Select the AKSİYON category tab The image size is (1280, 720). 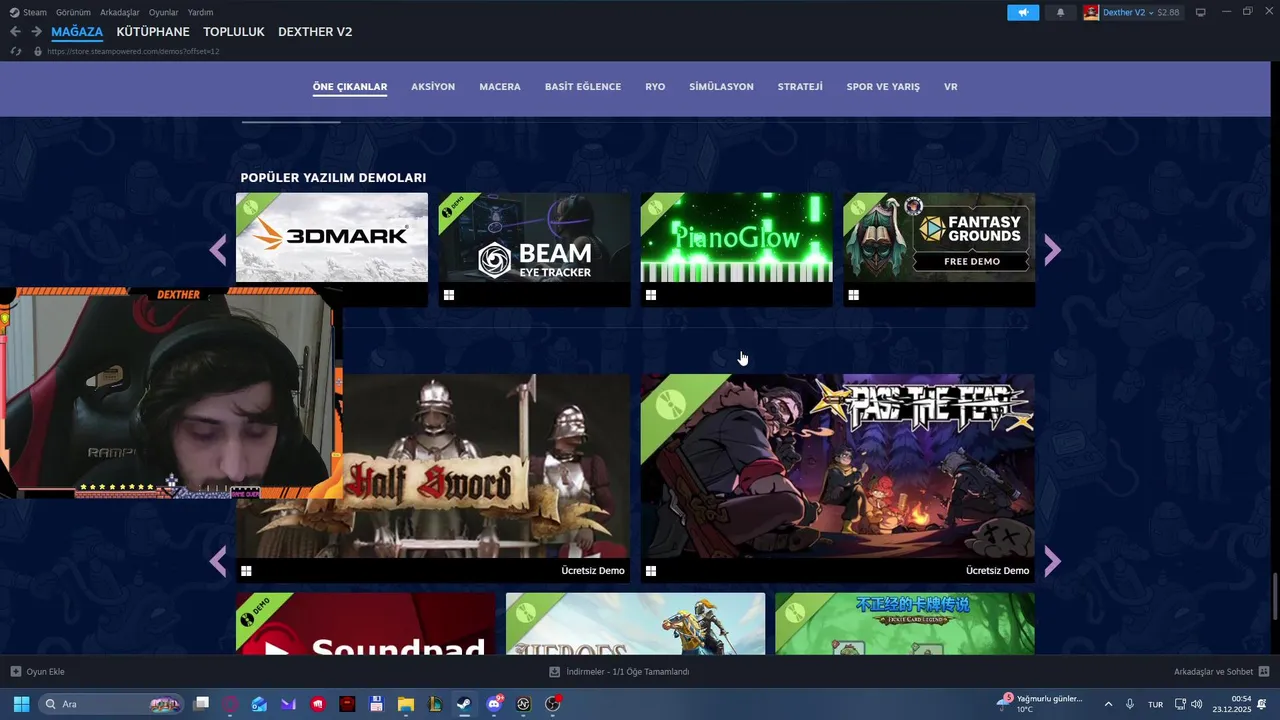coord(433,87)
